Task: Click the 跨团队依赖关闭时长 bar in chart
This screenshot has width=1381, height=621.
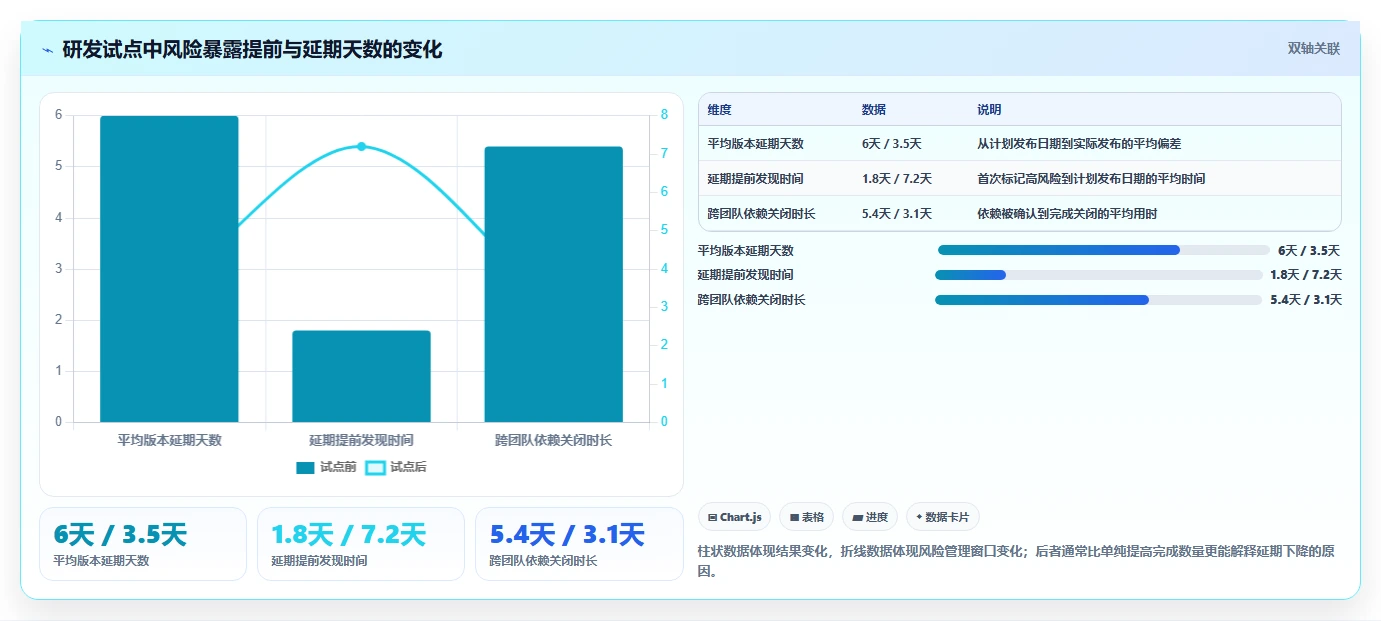Action: pos(553,284)
